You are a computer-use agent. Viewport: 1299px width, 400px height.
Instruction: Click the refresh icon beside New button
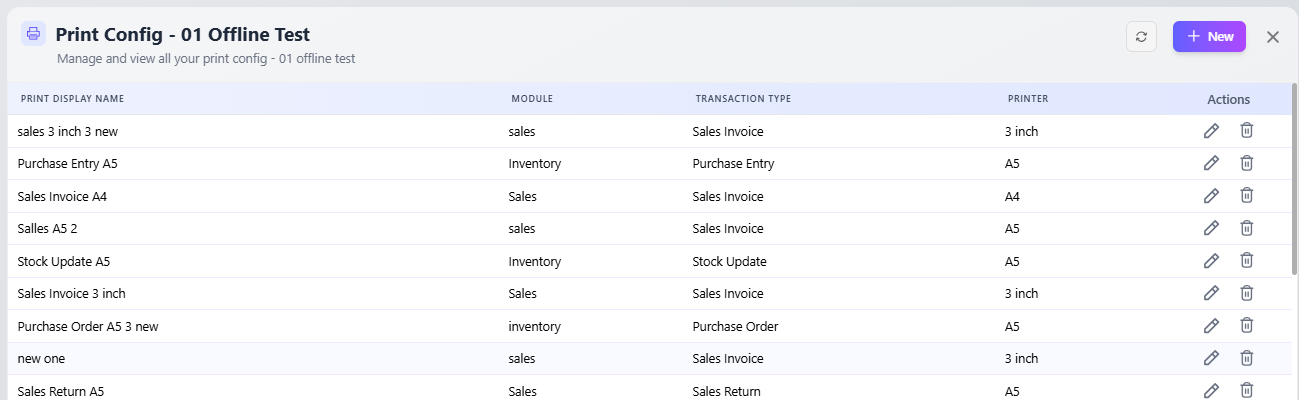click(1141, 37)
